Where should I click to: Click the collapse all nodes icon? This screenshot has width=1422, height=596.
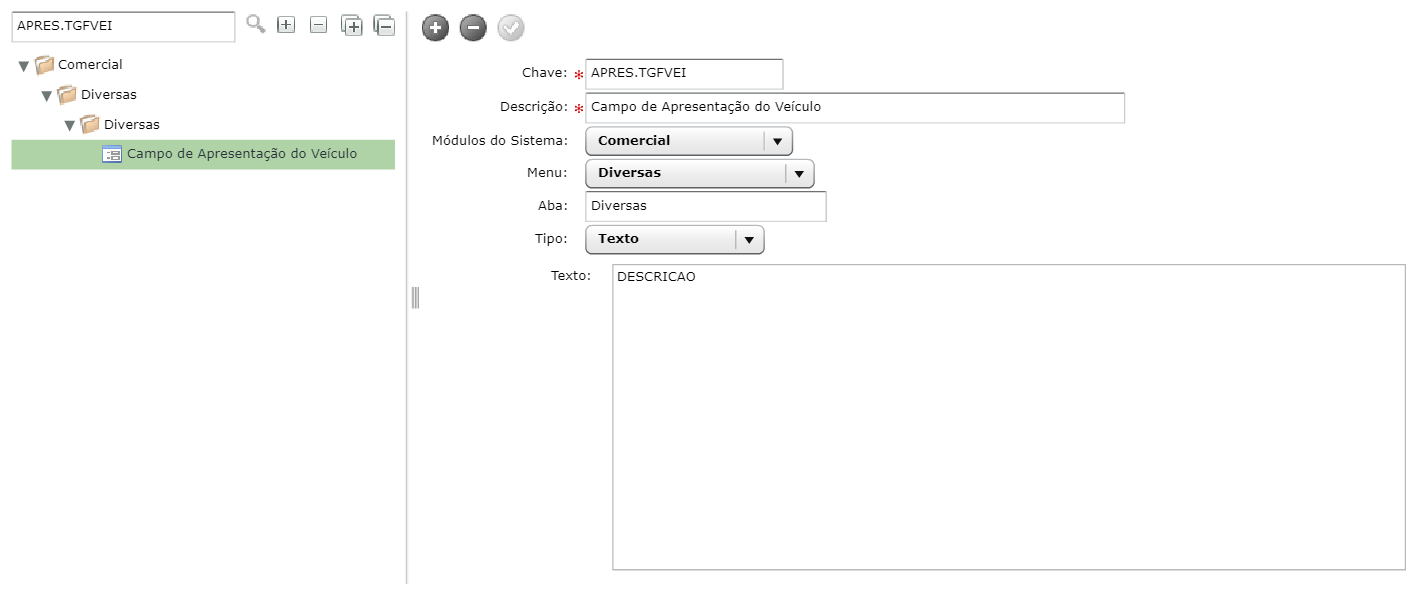click(384, 26)
